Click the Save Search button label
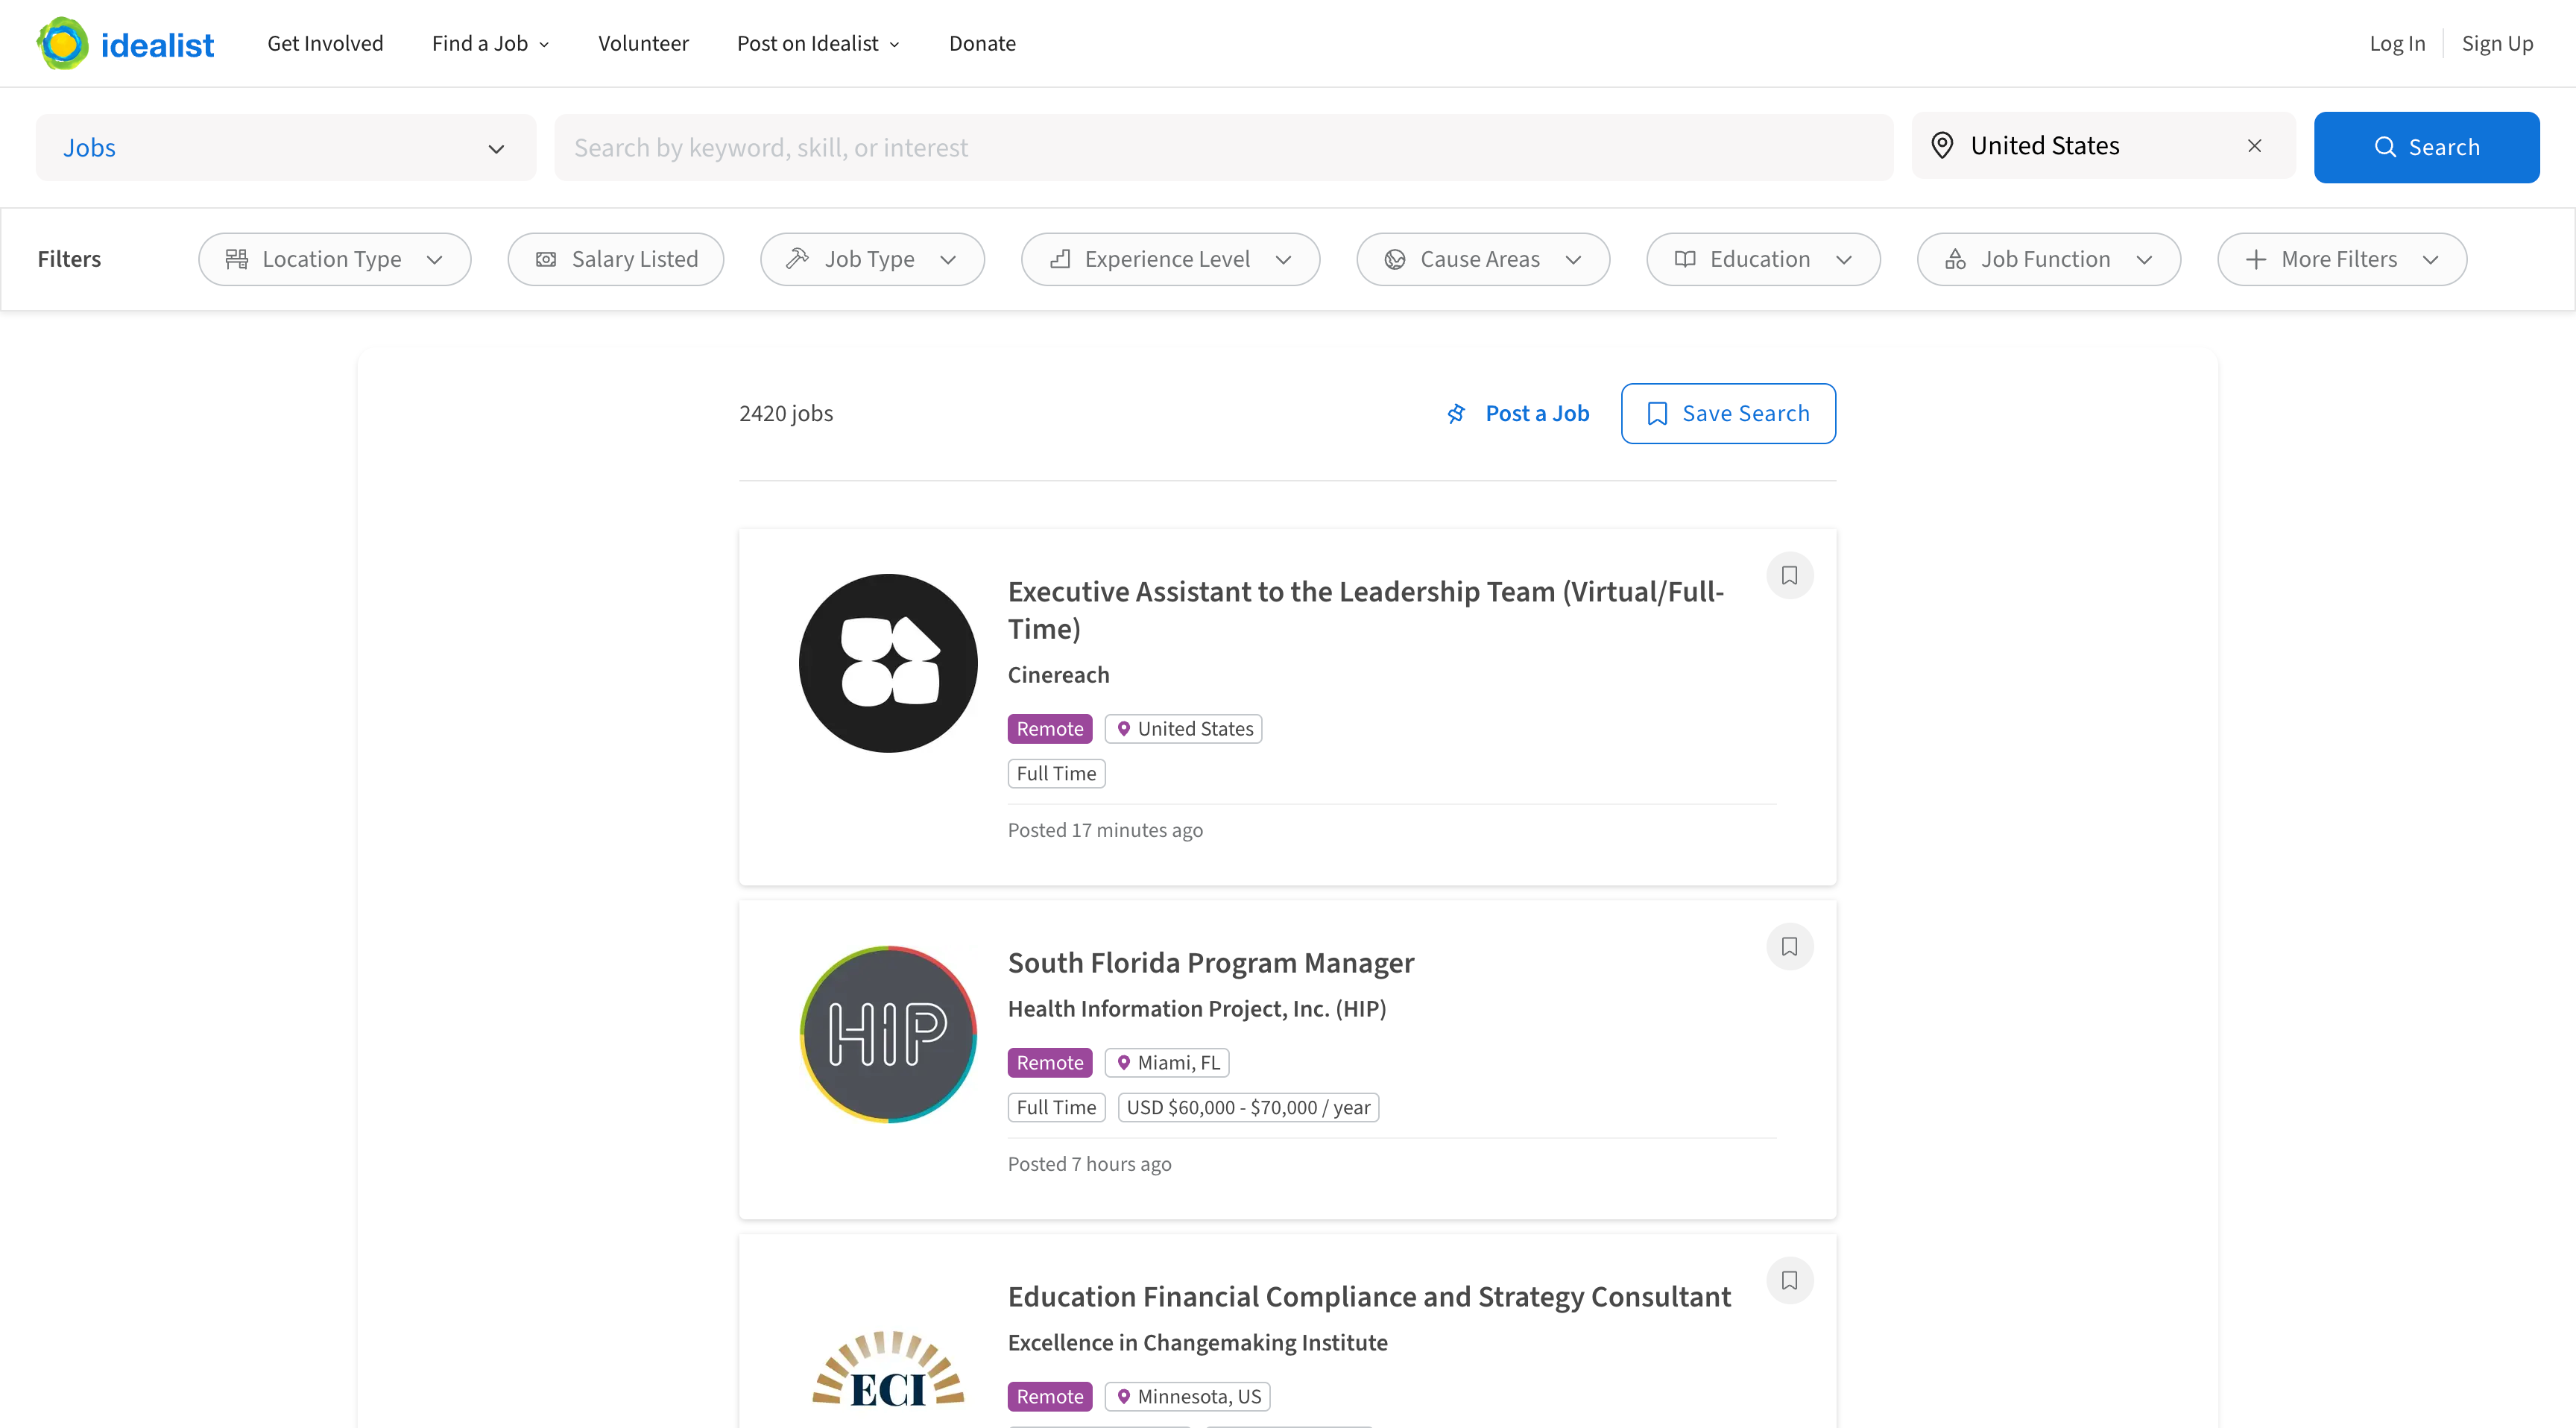The height and width of the screenshot is (1428, 2576). coord(1745,413)
